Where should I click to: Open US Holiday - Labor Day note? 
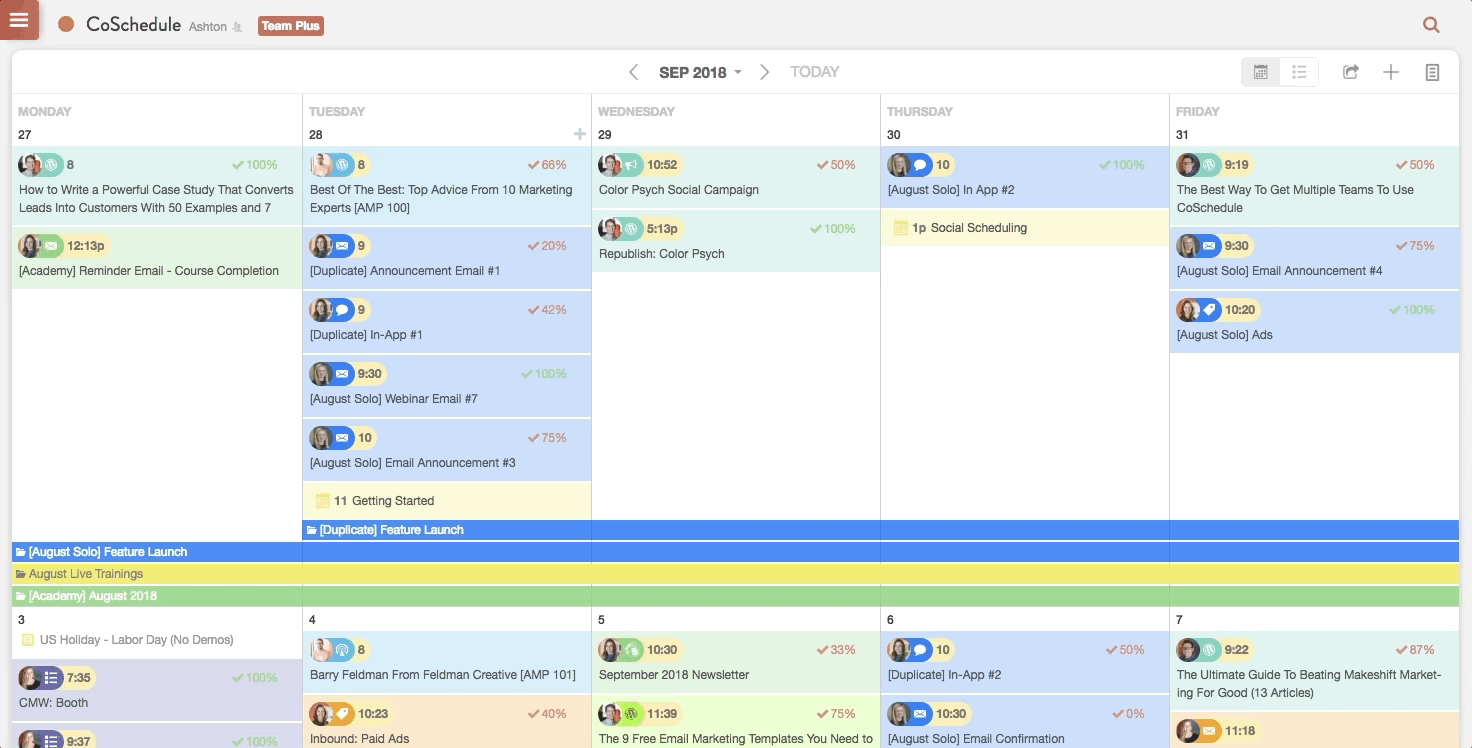coord(156,640)
